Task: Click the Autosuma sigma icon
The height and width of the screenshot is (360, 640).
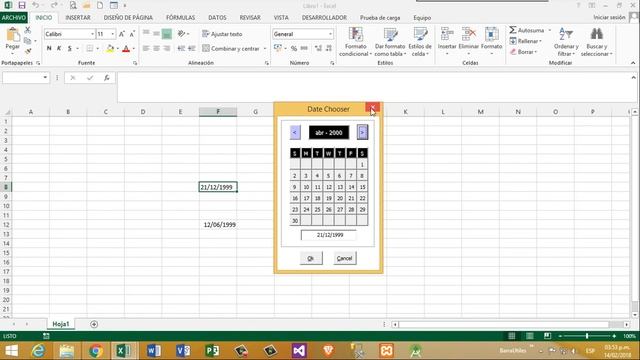Action: tap(513, 30)
